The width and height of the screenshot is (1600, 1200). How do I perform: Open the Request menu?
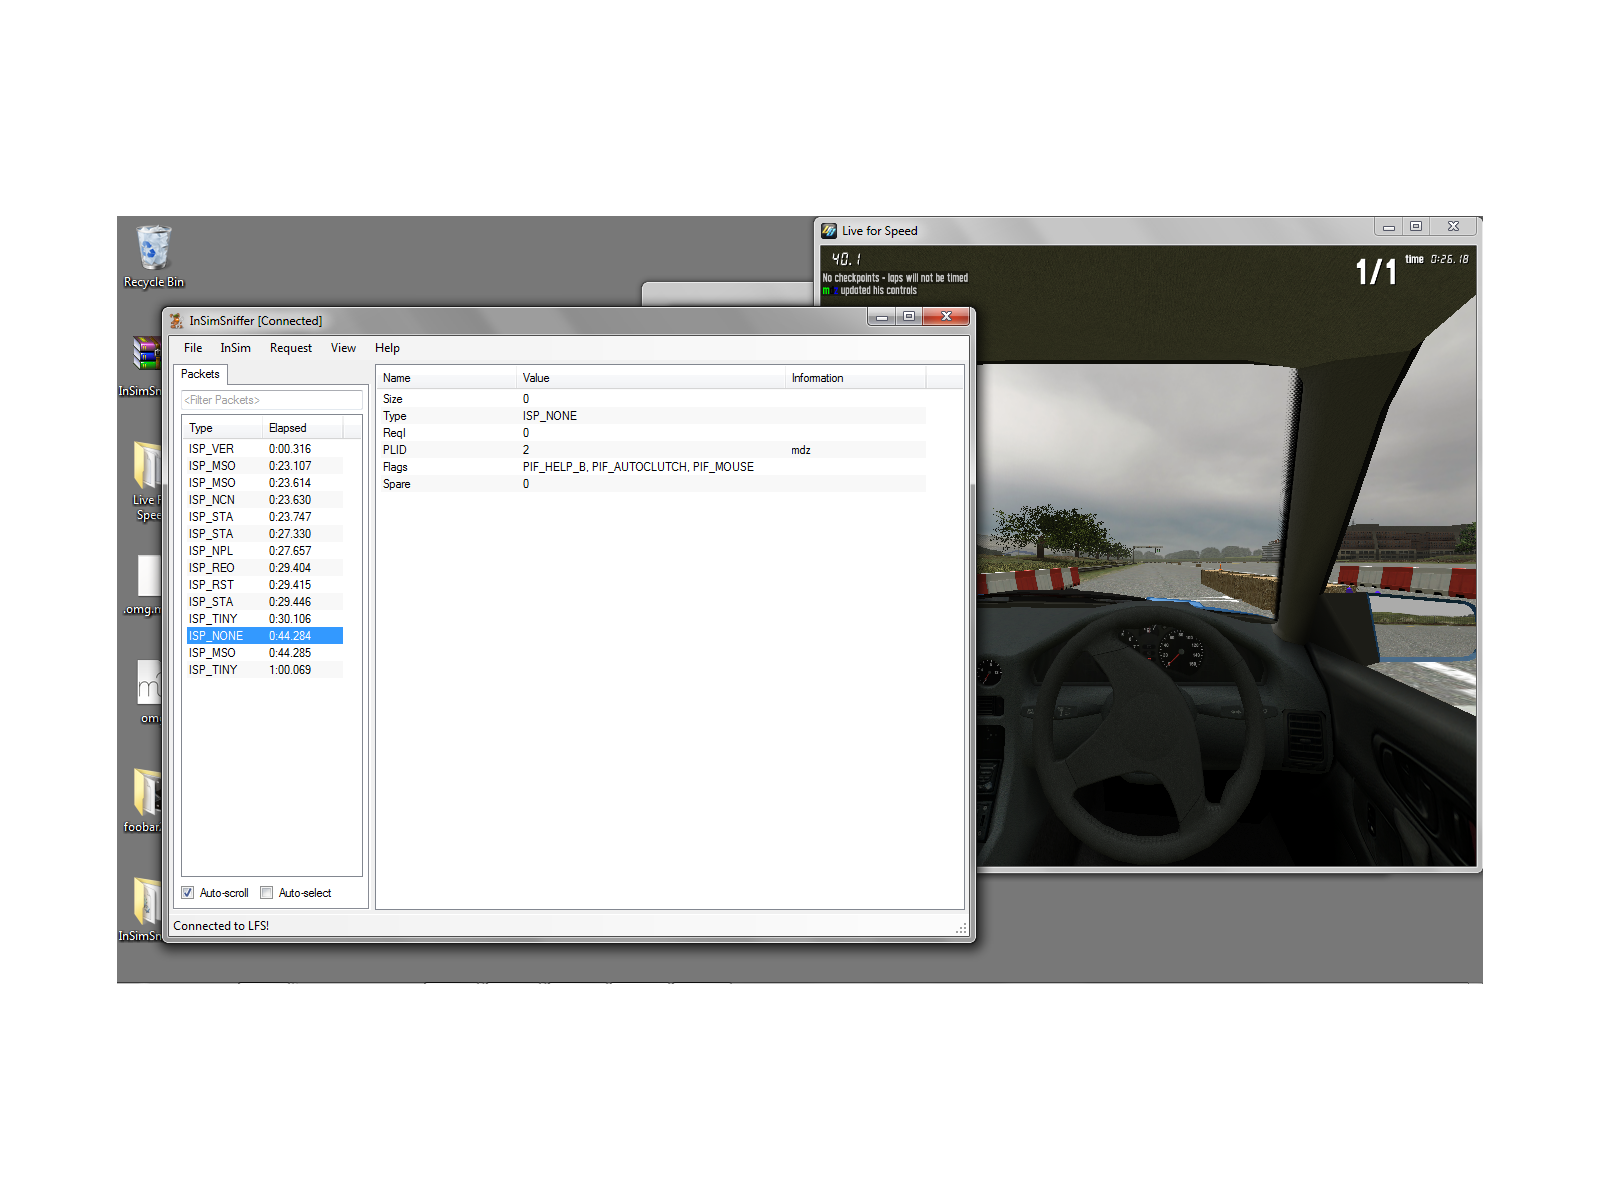click(x=291, y=348)
